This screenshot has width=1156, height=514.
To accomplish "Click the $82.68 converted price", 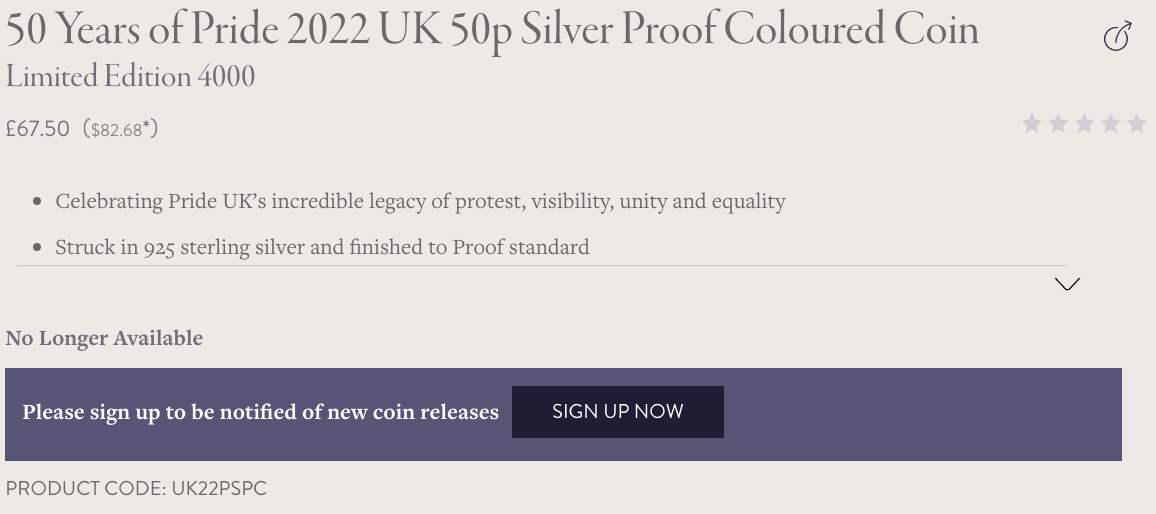I will click(116, 131).
